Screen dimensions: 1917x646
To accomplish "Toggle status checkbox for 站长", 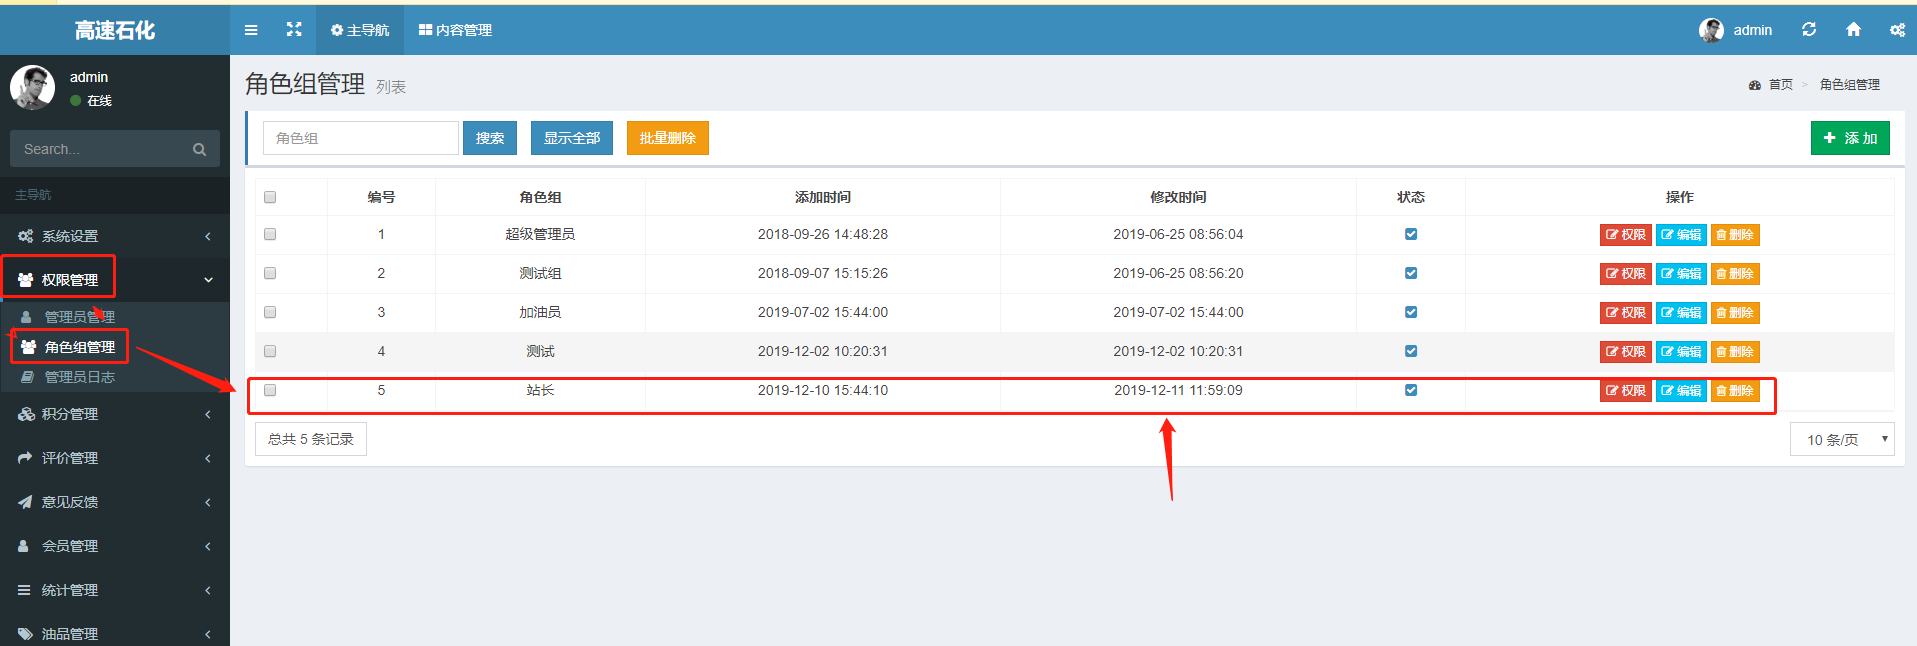I will (x=1411, y=390).
